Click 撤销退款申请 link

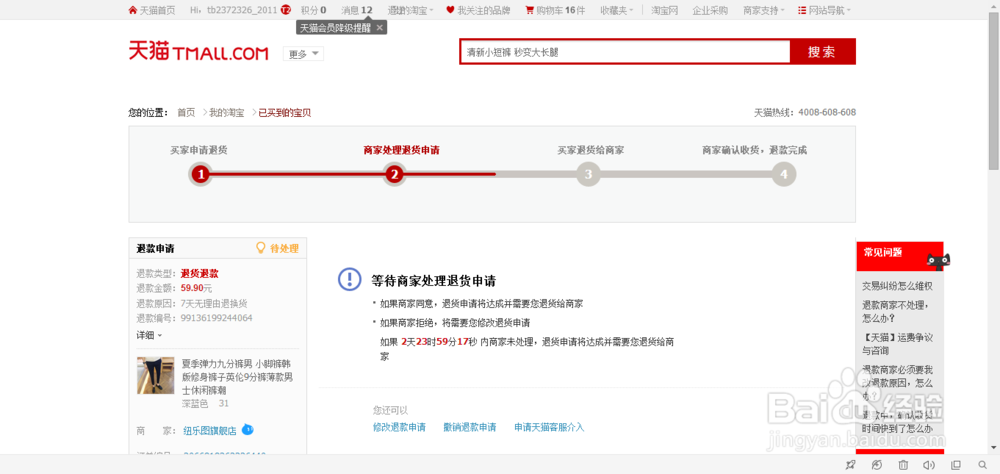pos(470,427)
